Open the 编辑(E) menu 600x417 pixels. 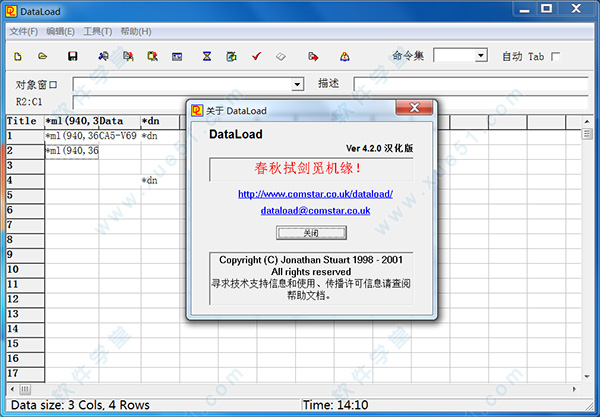coord(60,31)
